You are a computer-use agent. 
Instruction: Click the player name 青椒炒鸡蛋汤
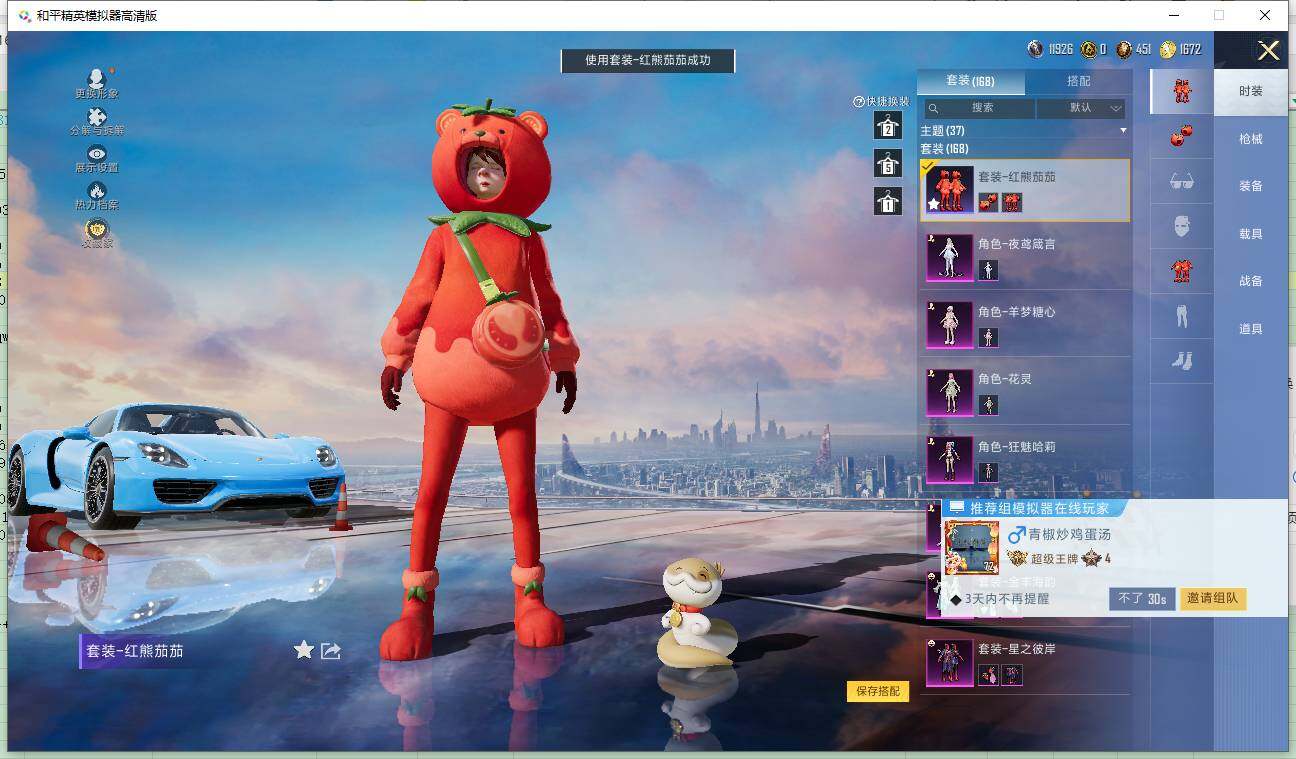click(1070, 535)
